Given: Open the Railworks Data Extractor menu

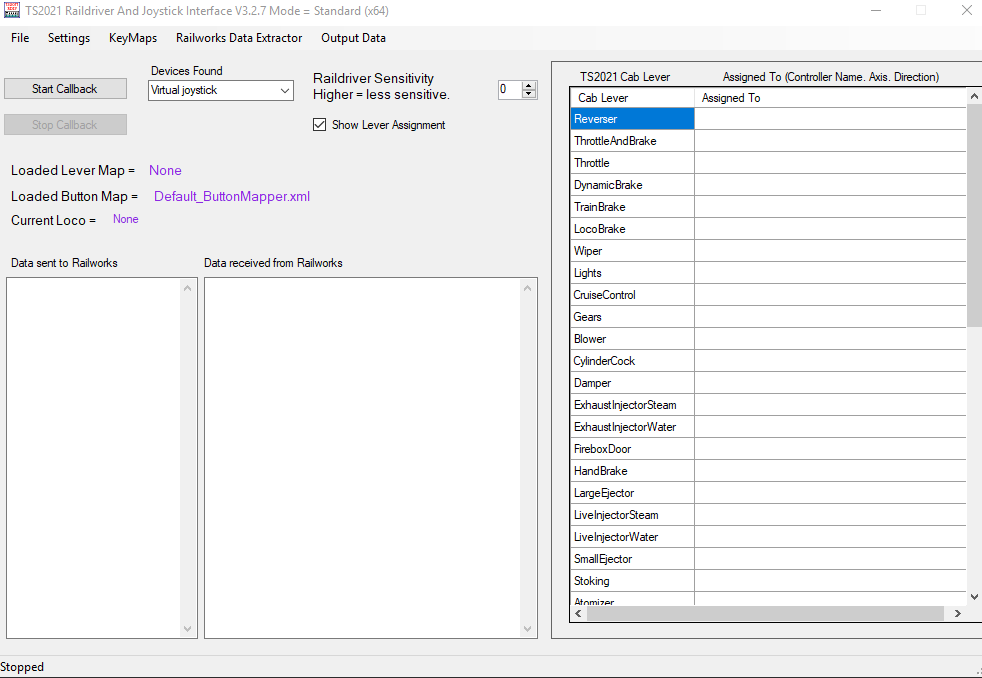Looking at the screenshot, I should click(239, 38).
